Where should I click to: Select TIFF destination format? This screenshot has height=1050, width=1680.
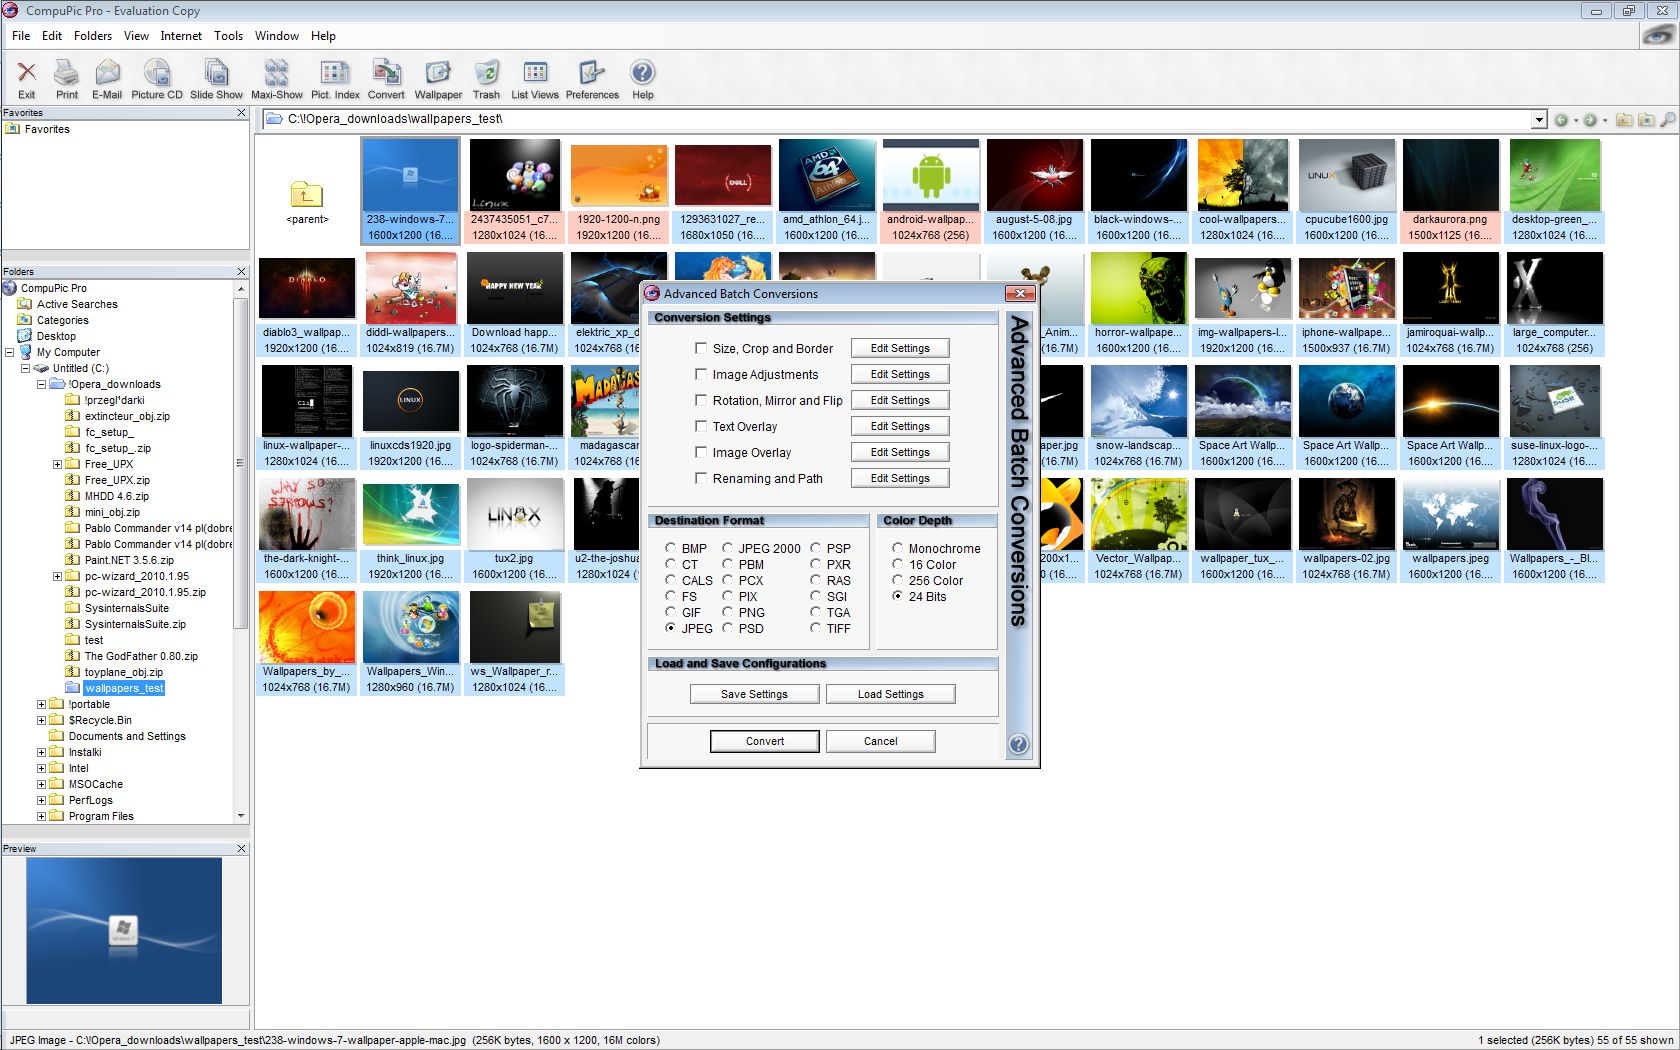(x=815, y=628)
